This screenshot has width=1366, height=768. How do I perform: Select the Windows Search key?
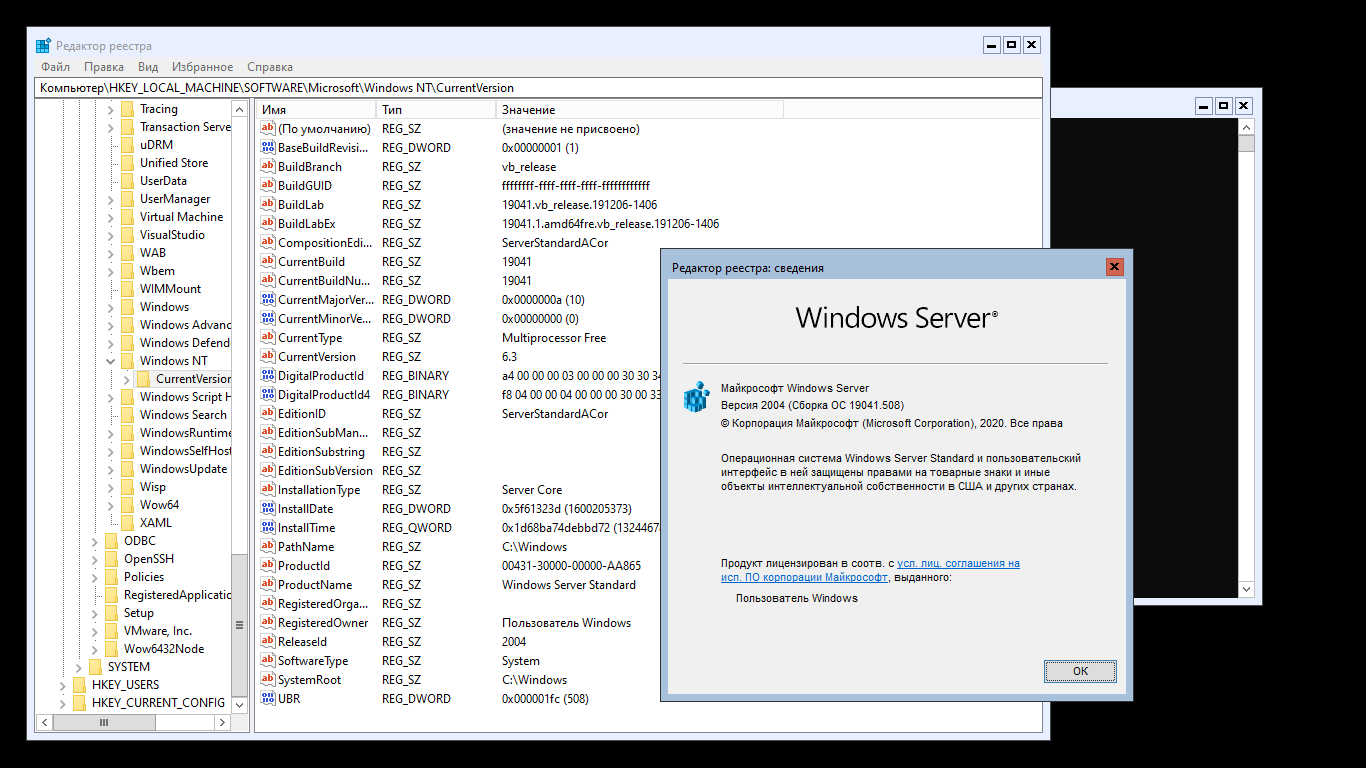(183, 415)
